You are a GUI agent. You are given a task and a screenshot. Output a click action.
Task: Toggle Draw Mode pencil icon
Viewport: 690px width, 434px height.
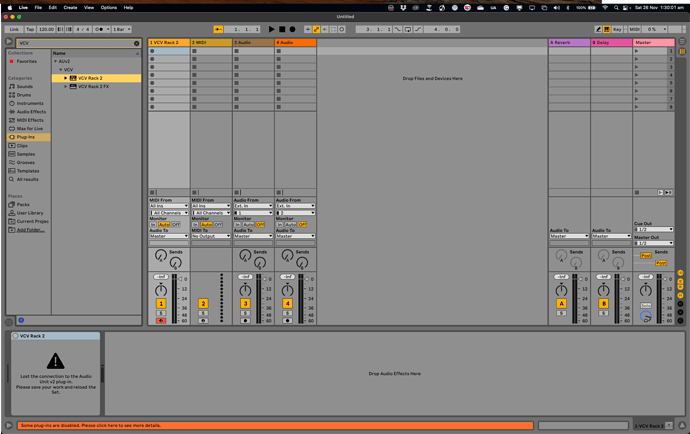click(x=598, y=29)
